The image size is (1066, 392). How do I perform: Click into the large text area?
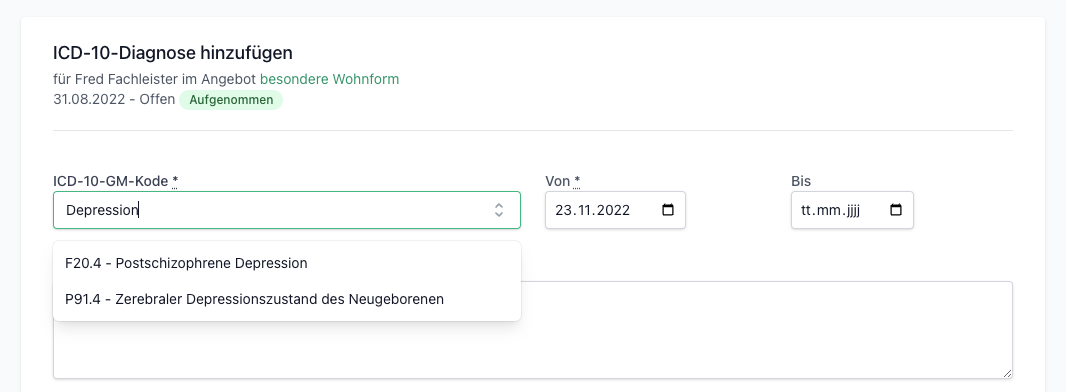point(533,329)
